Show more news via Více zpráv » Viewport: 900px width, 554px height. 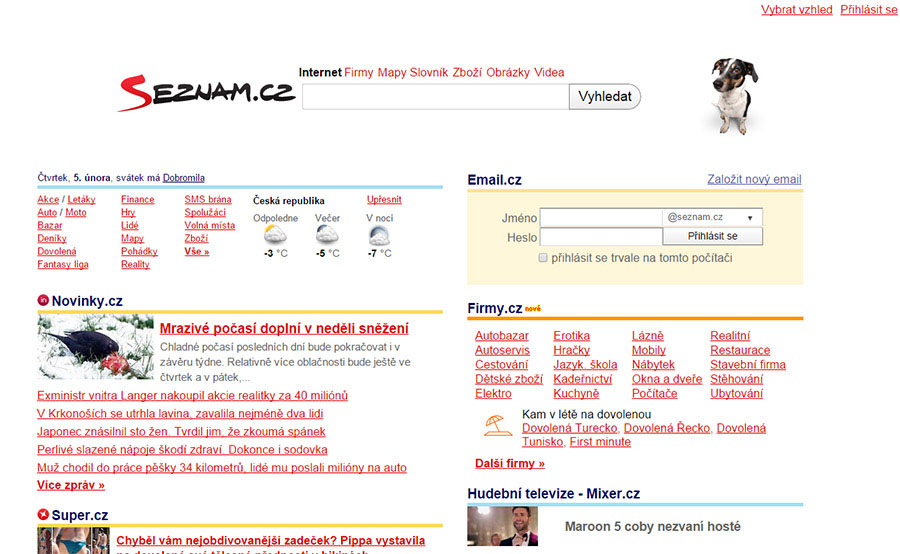click(71, 485)
